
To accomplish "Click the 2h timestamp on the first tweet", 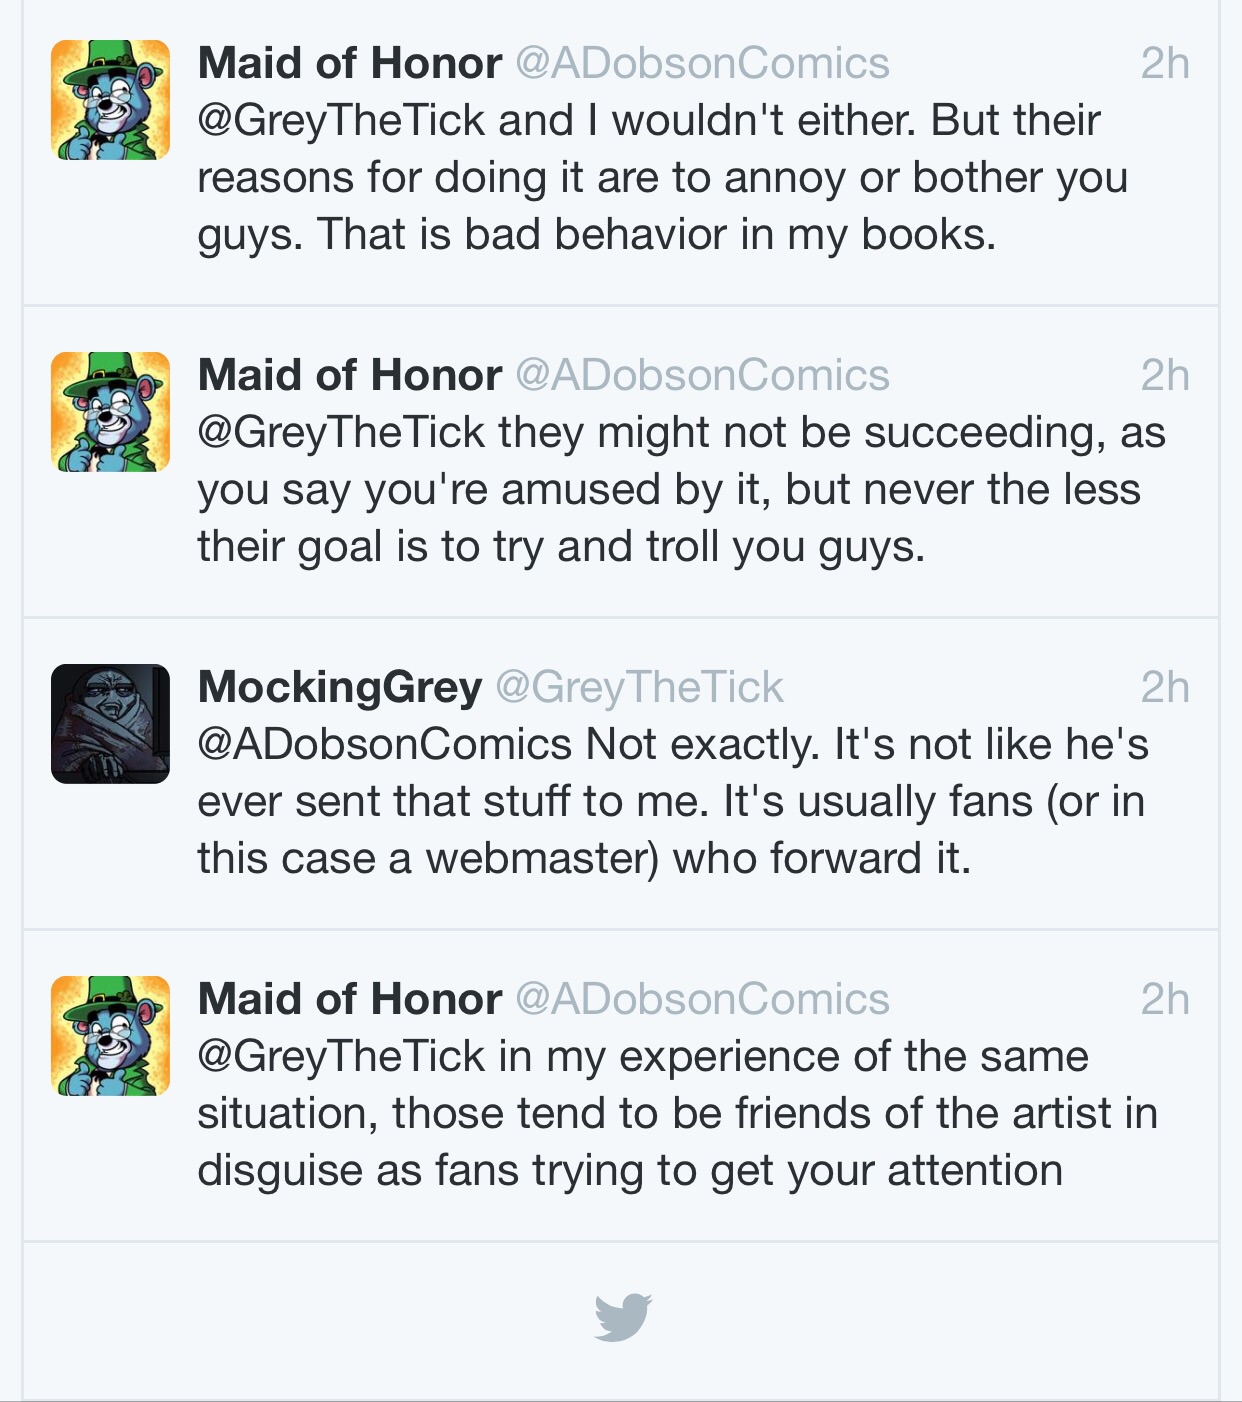I will click(1165, 64).
